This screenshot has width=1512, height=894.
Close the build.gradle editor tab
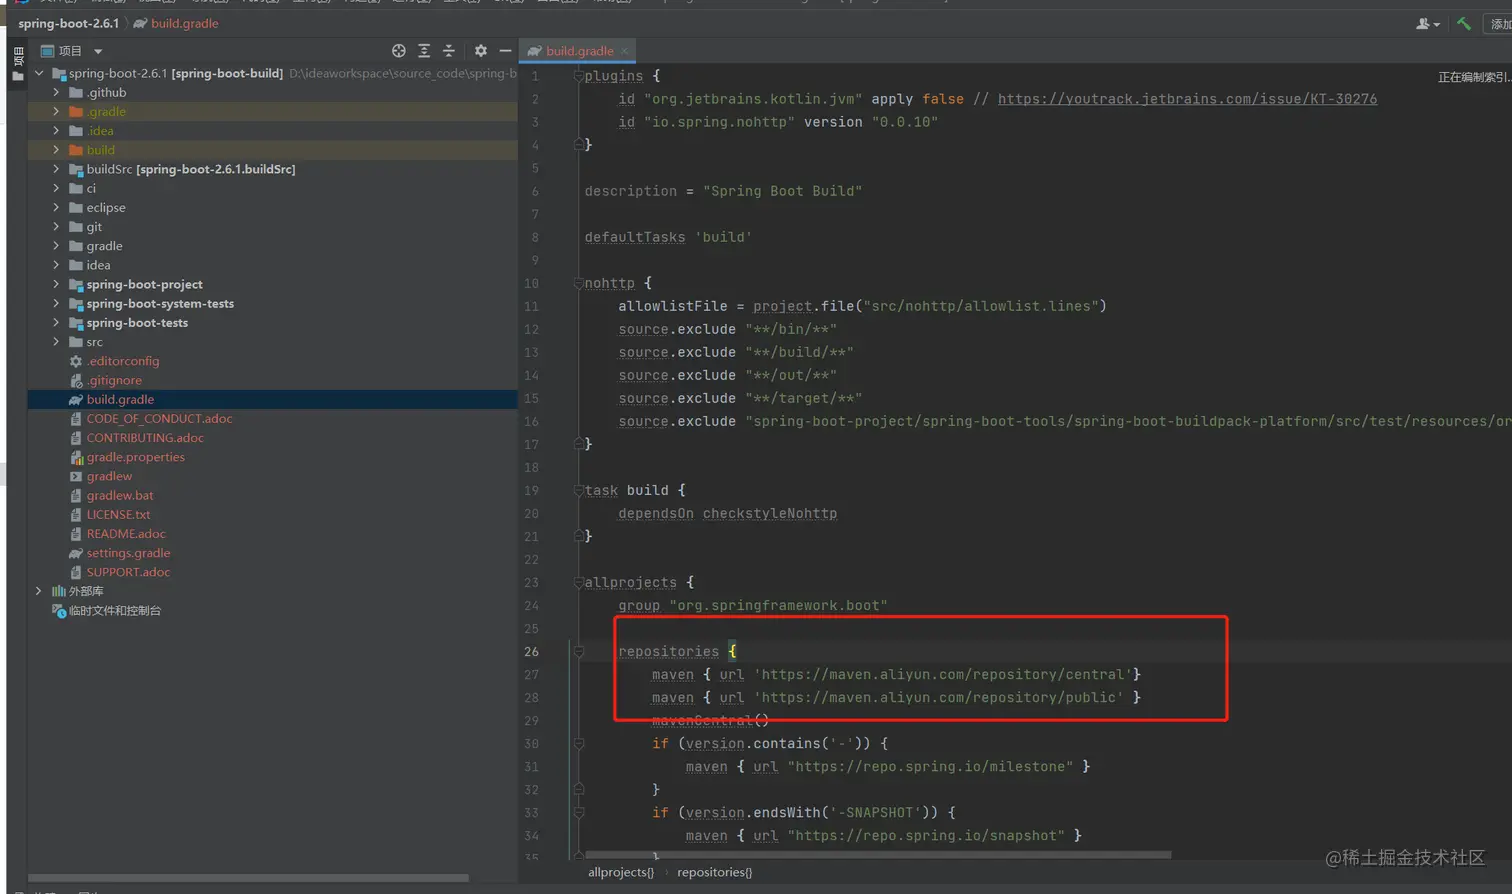tap(624, 51)
